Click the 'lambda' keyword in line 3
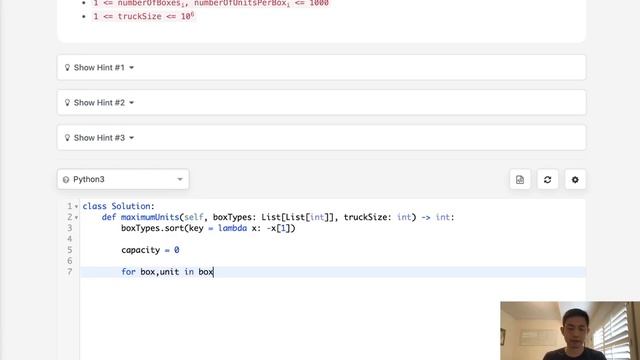This screenshot has height=360, width=640. [x=232, y=228]
